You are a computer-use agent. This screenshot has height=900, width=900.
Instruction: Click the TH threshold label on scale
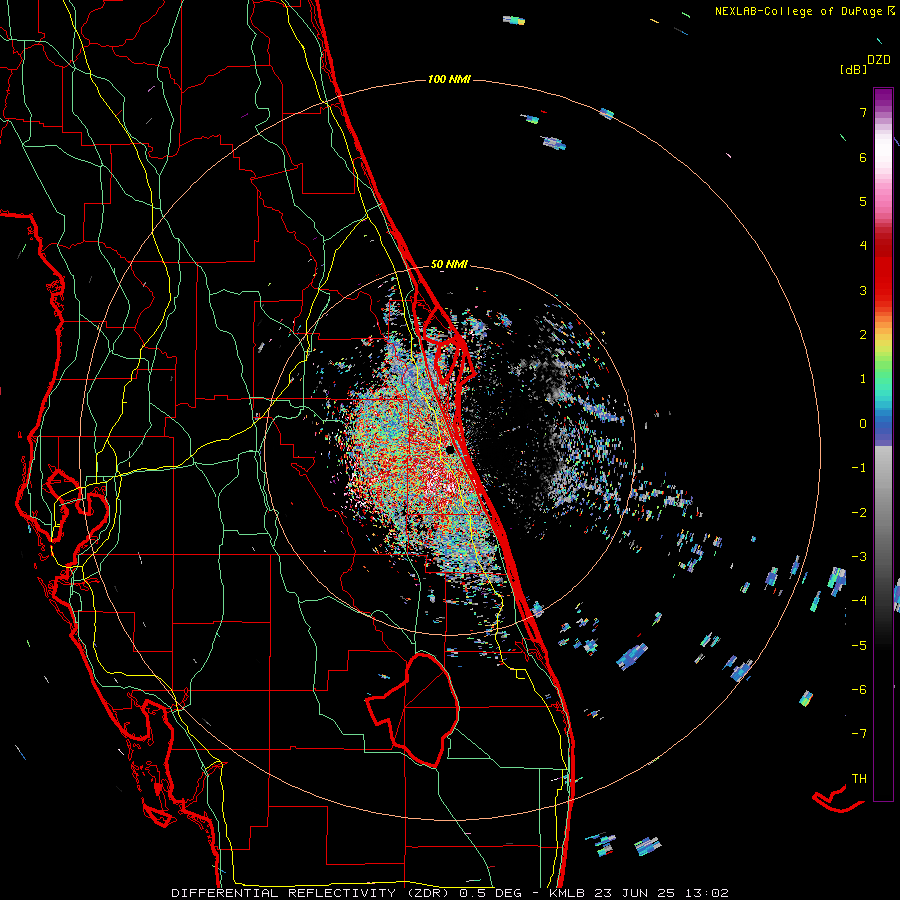pos(859,779)
